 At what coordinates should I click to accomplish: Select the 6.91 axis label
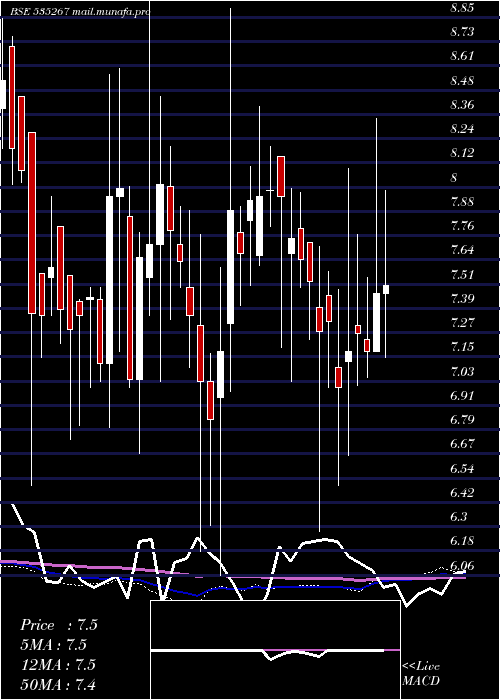click(462, 396)
